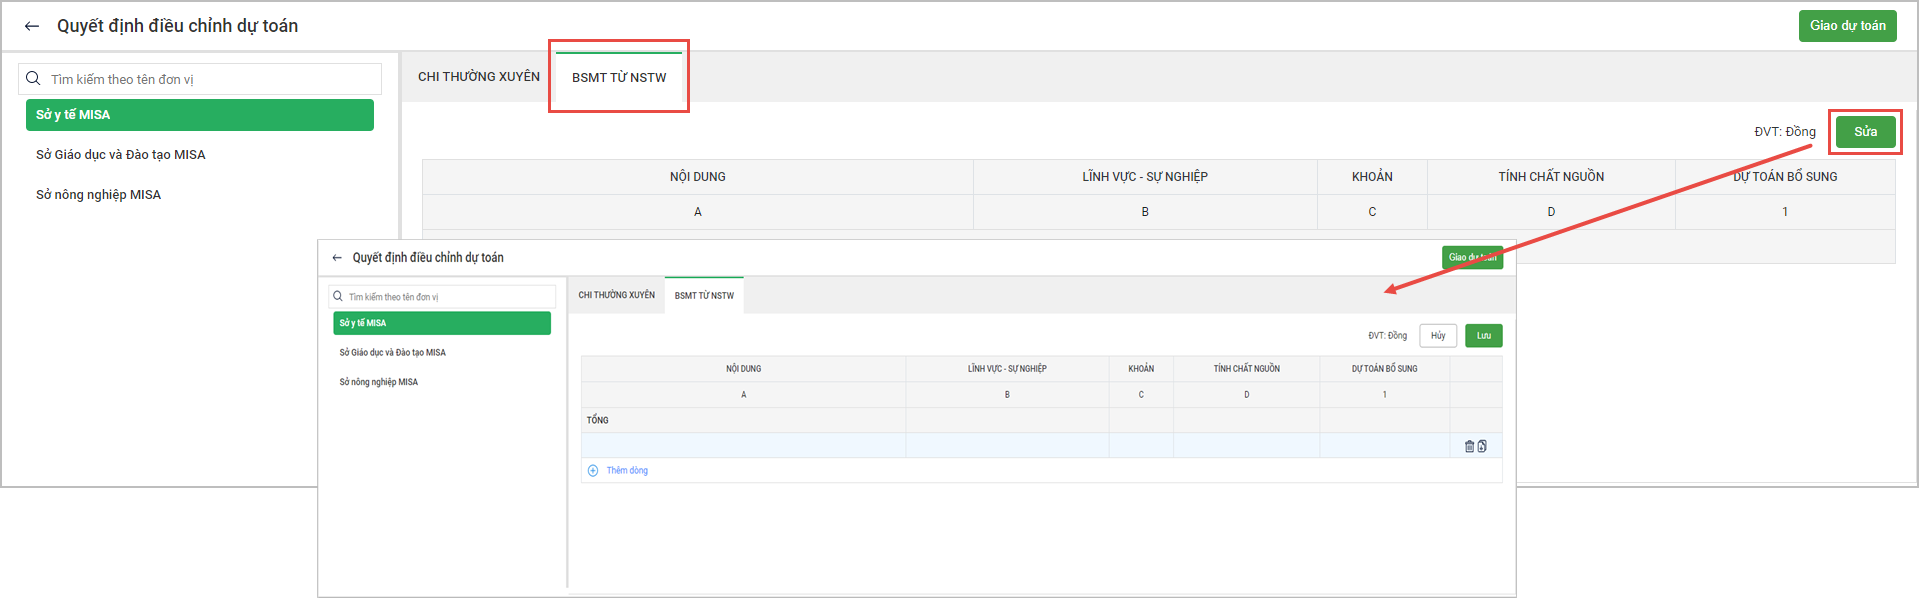Click the Thêm dòng link to add row
Viewport: 1919px width, 606px height.
click(627, 470)
